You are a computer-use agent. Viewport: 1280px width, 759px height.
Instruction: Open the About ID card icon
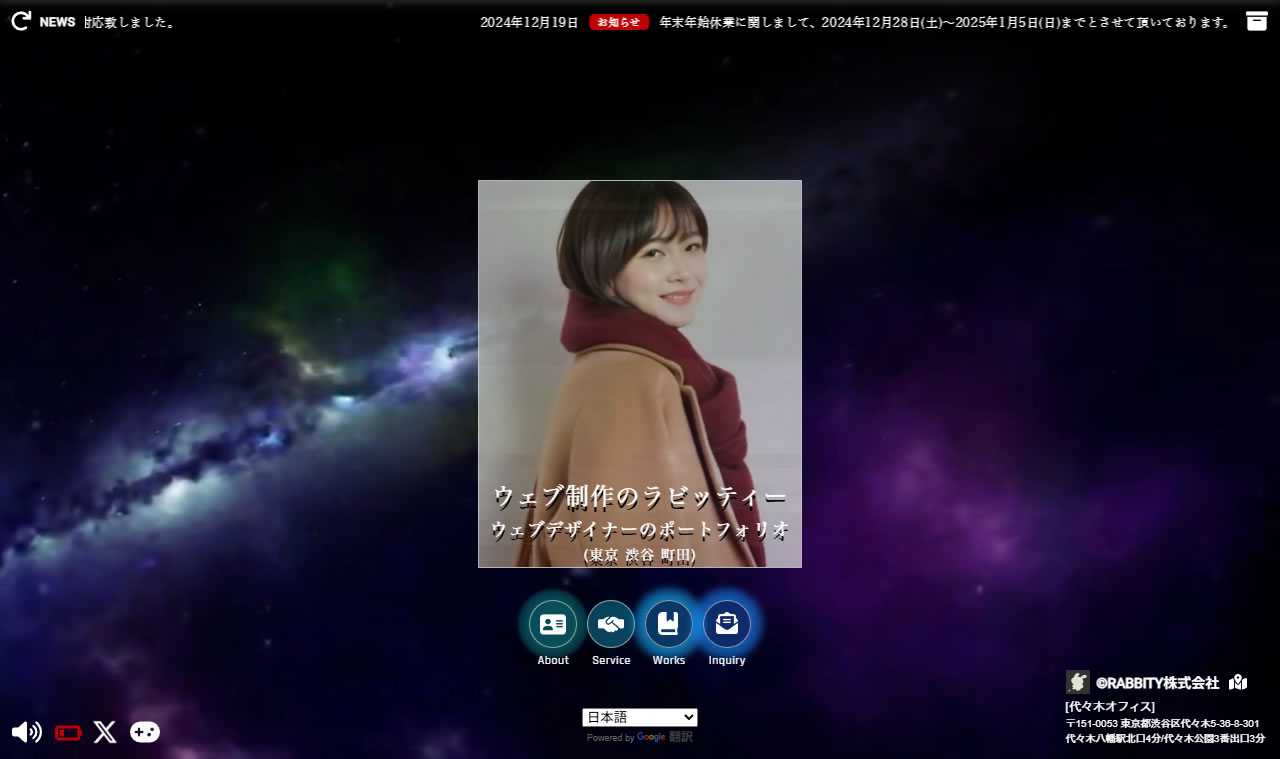tap(553, 624)
